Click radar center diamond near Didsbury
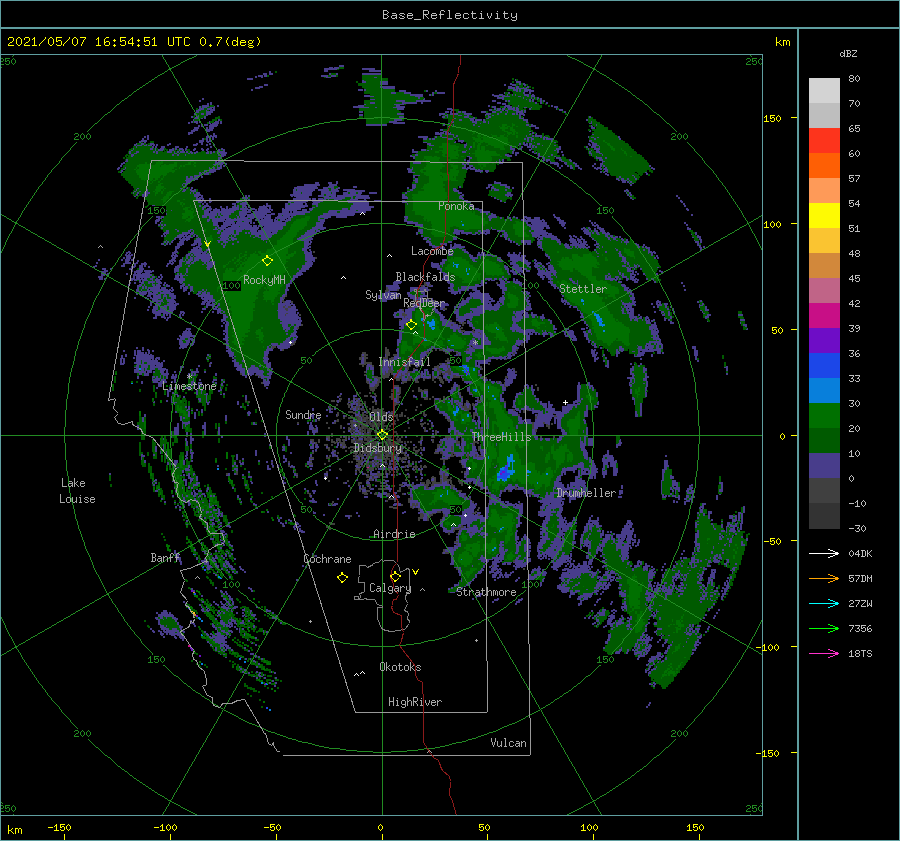This screenshot has height=841, width=900. tap(382, 435)
